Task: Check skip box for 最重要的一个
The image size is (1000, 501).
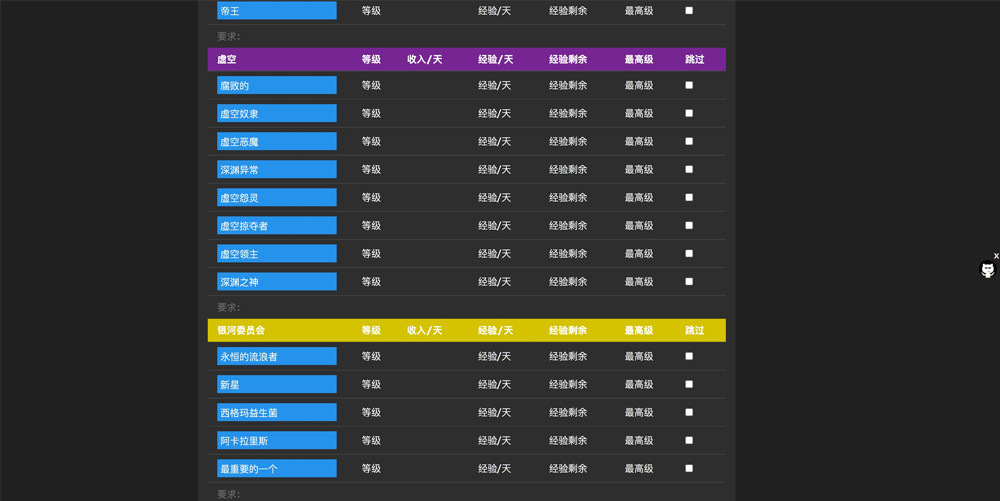Action: click(689, 468)
